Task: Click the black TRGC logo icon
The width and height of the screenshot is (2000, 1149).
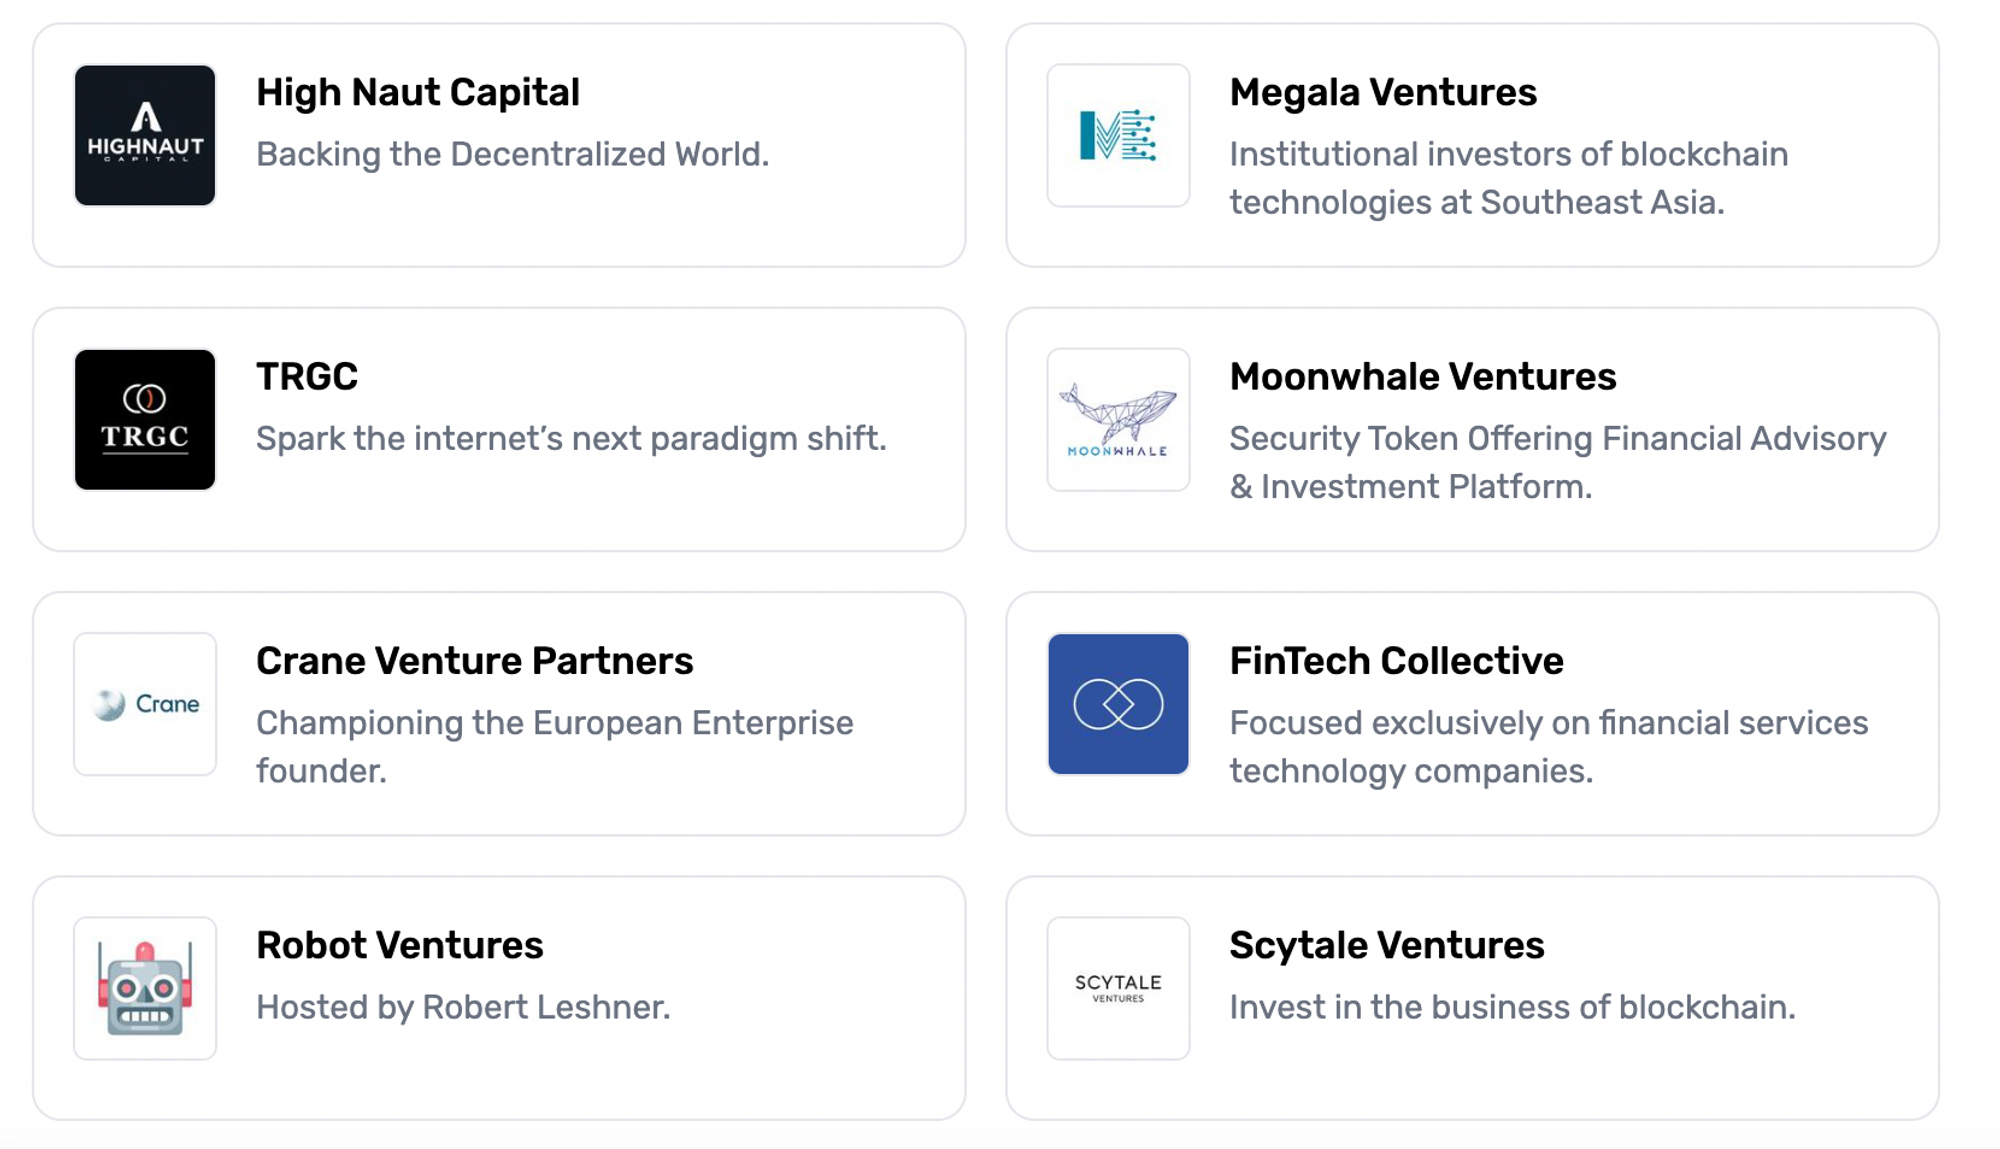Action: (x=145, y=419)
